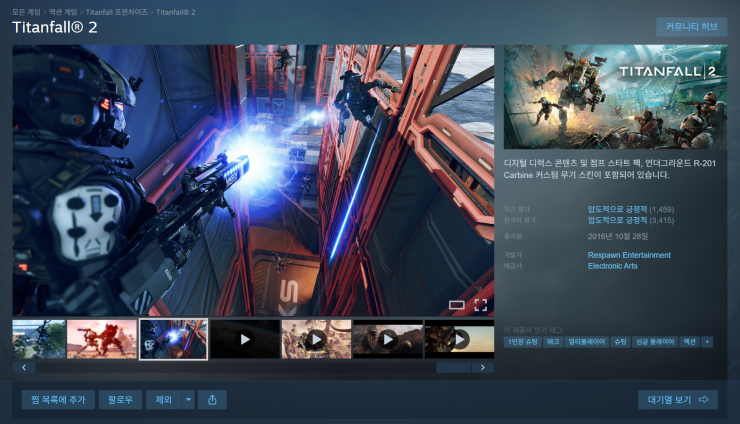
Task: Expand more tags with the plus button
Action: tap(707, 342)
